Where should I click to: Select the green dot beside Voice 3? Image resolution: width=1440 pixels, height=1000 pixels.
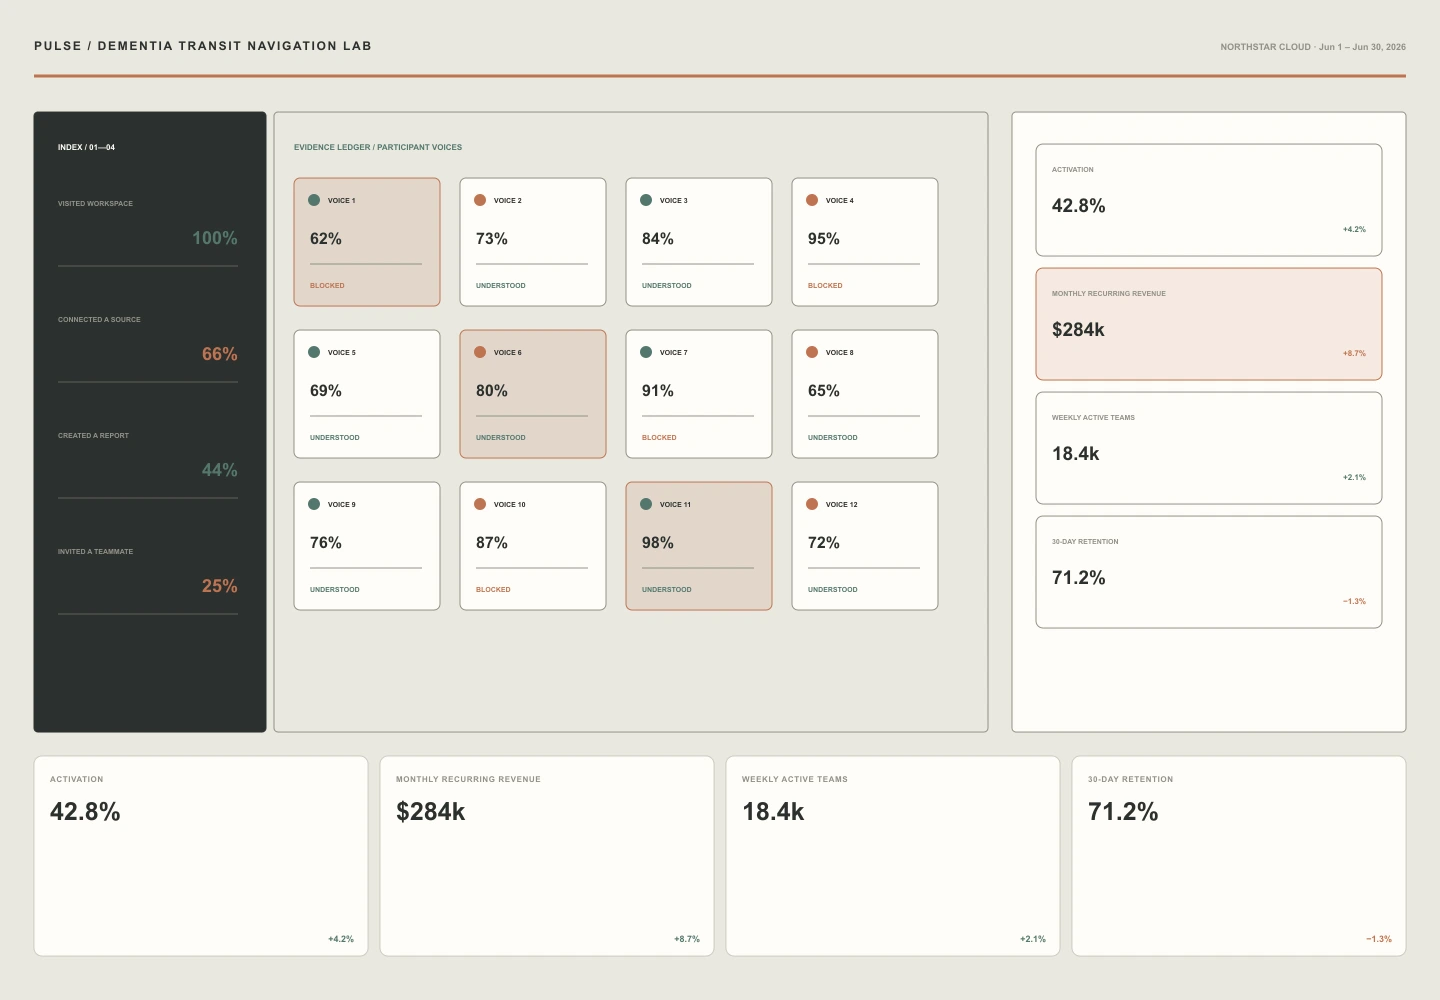(x=646, y=200)
